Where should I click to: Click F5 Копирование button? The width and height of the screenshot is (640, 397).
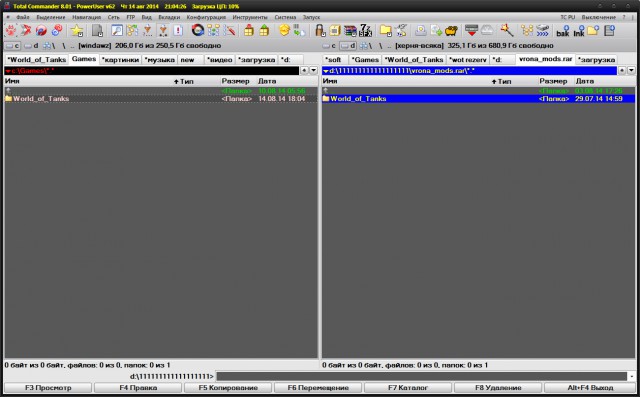[x=228, y=388]
